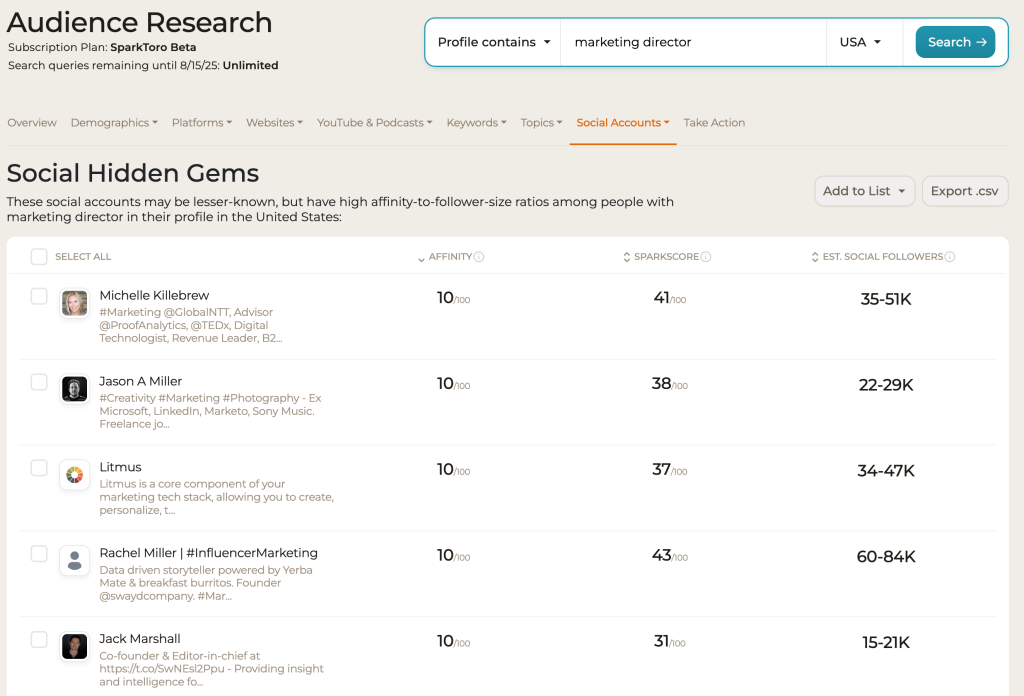The width and height of the screenshot is (1024, 696).
Task: Tick the Rachel Miller row checkbox
Action: (x=39, y=554)
